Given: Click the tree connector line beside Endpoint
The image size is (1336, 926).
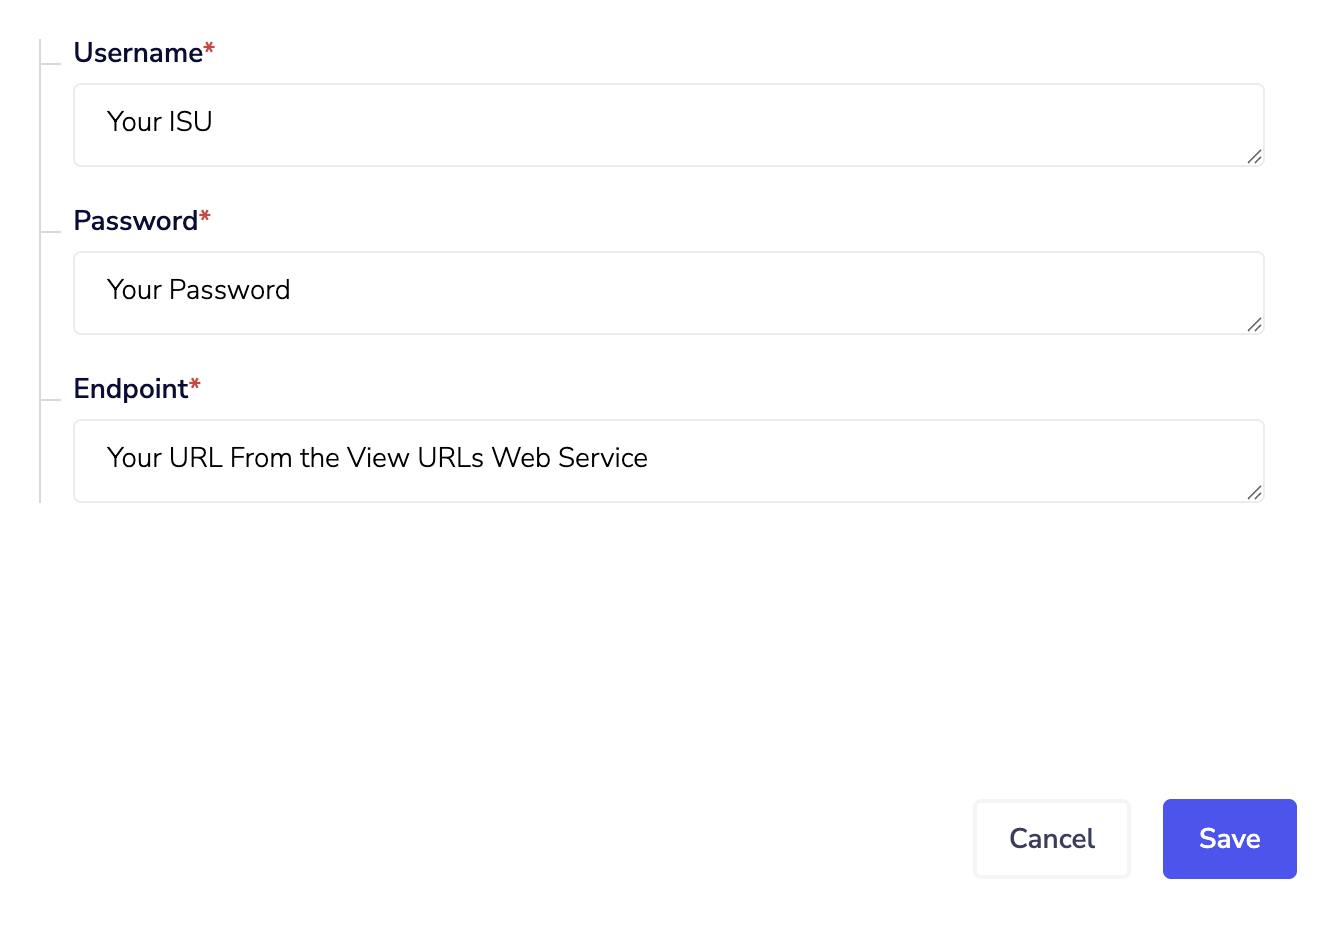Looking at the screenshot, I should (50, 399).
